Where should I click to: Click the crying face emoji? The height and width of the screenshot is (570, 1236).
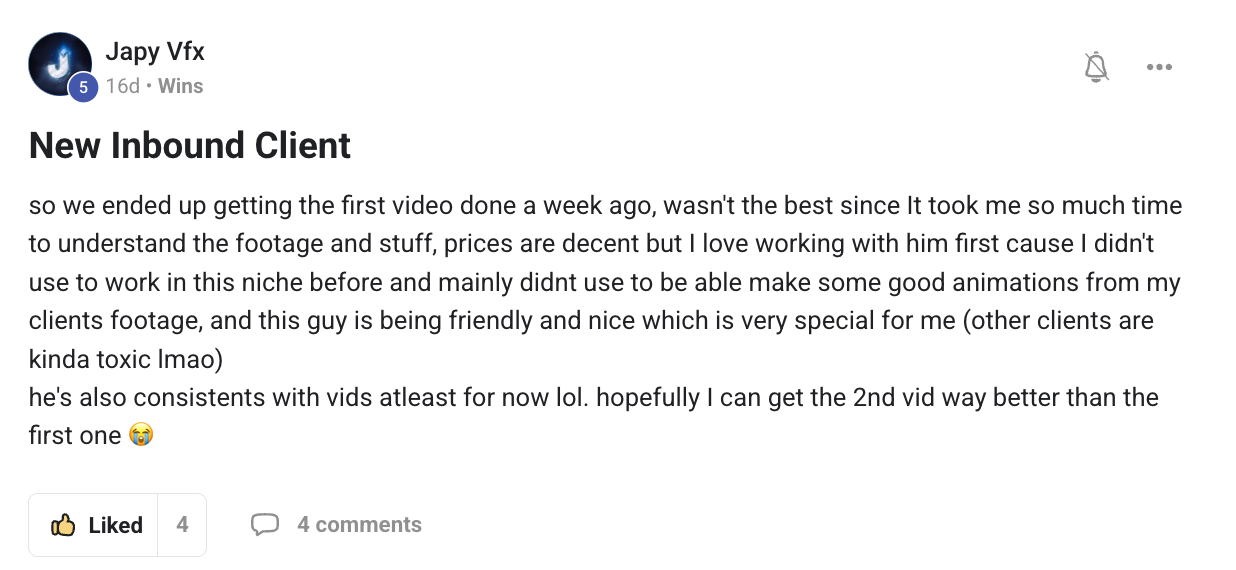point(141,436)
